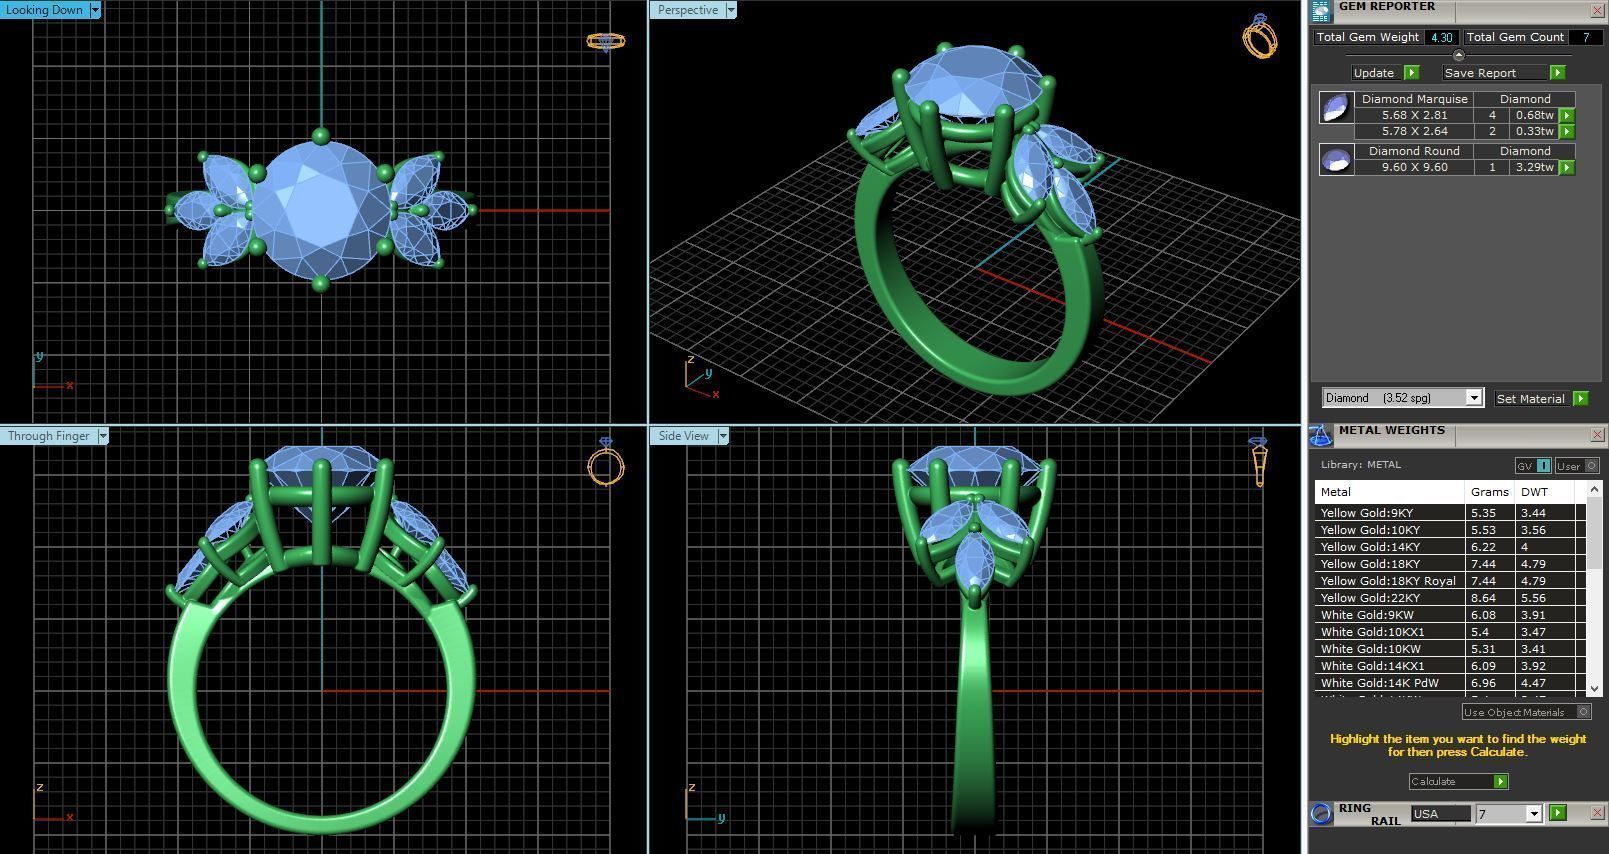Select the White Gold:9KW row

pyautogui.click(x=1450, y=615)
